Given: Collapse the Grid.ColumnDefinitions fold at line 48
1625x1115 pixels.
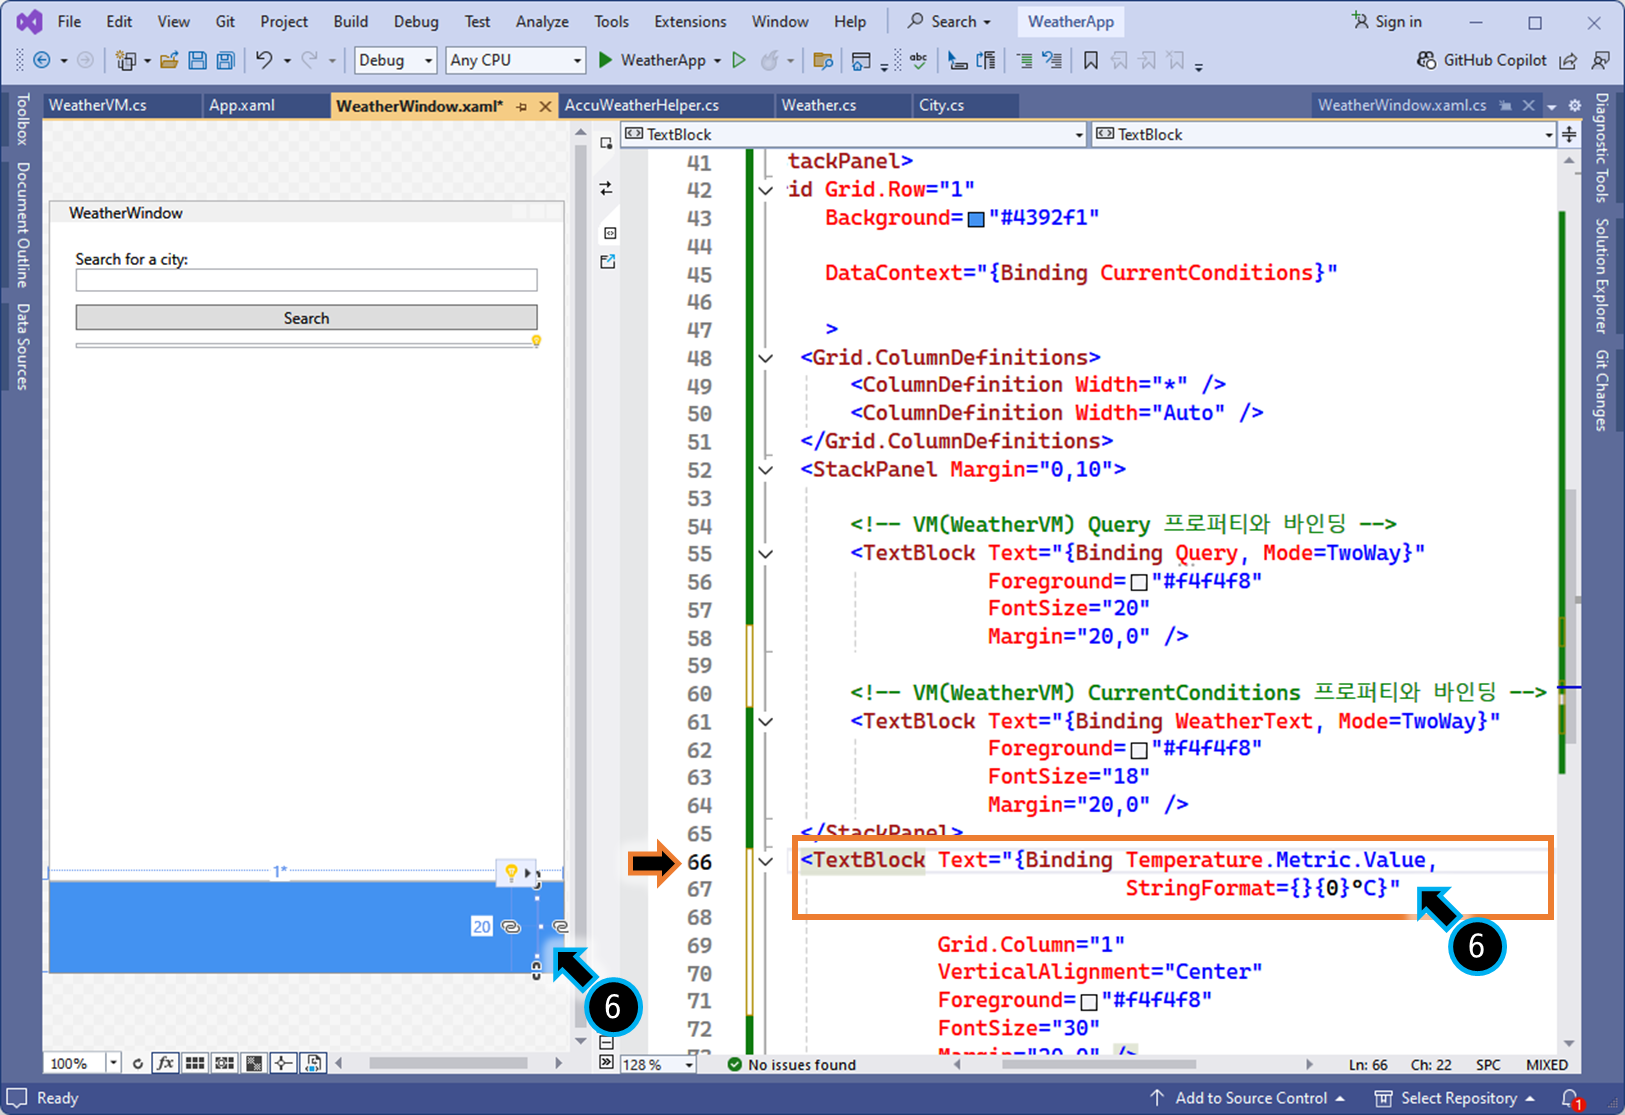Looking at the screenshot, I should coord(766,358).
